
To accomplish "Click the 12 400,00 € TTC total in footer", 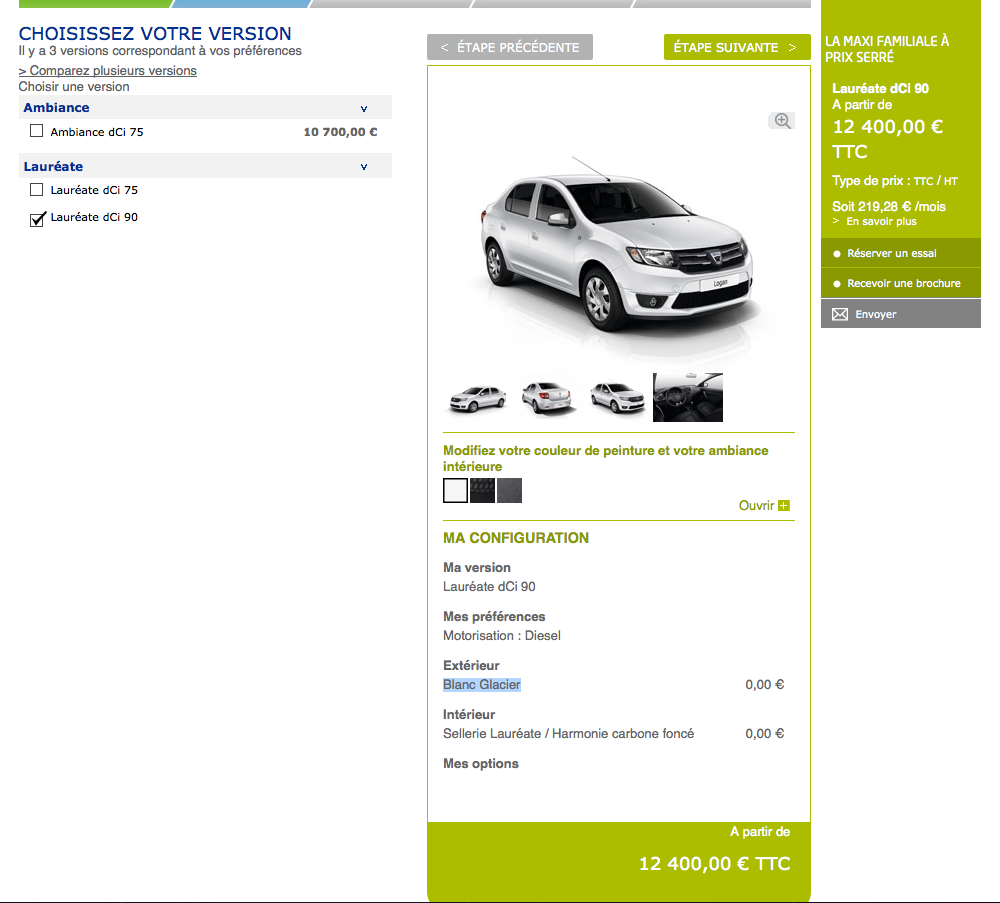I will click(x=714, y=864).
